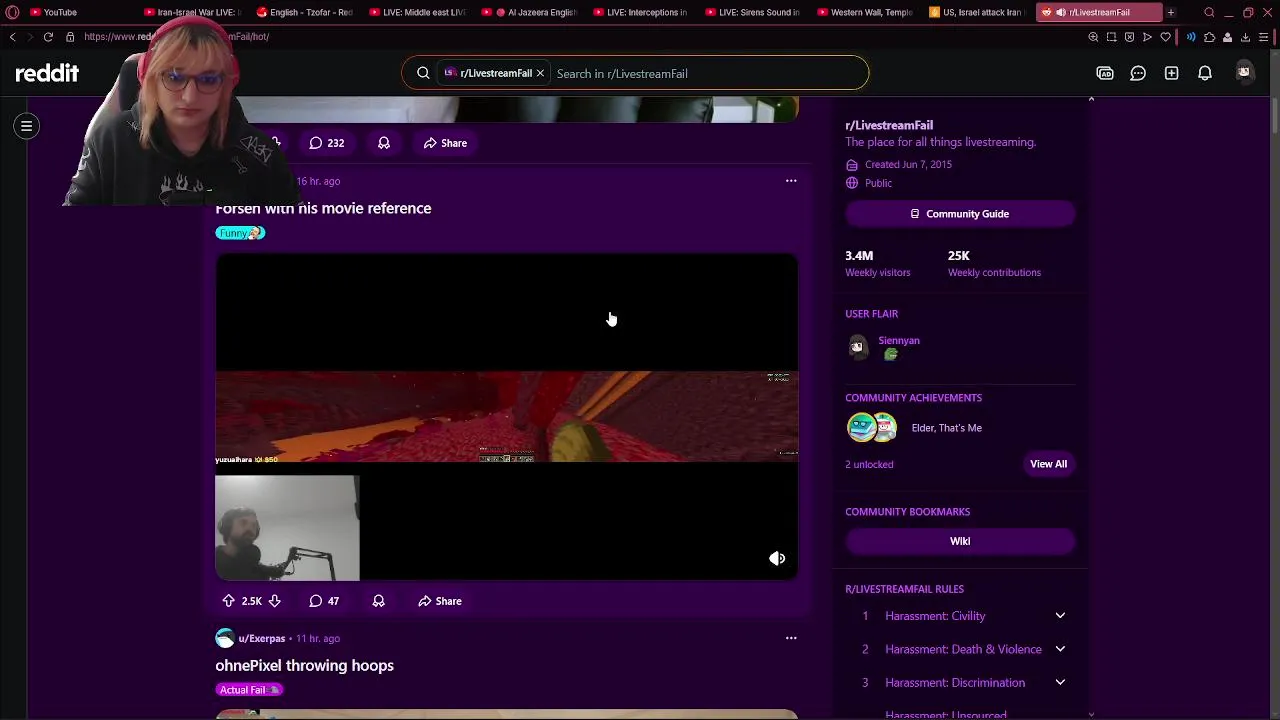This screenshot has height=720, width=1280.
Task: Open the Wiki community bookmark
Action: point(960,541)
